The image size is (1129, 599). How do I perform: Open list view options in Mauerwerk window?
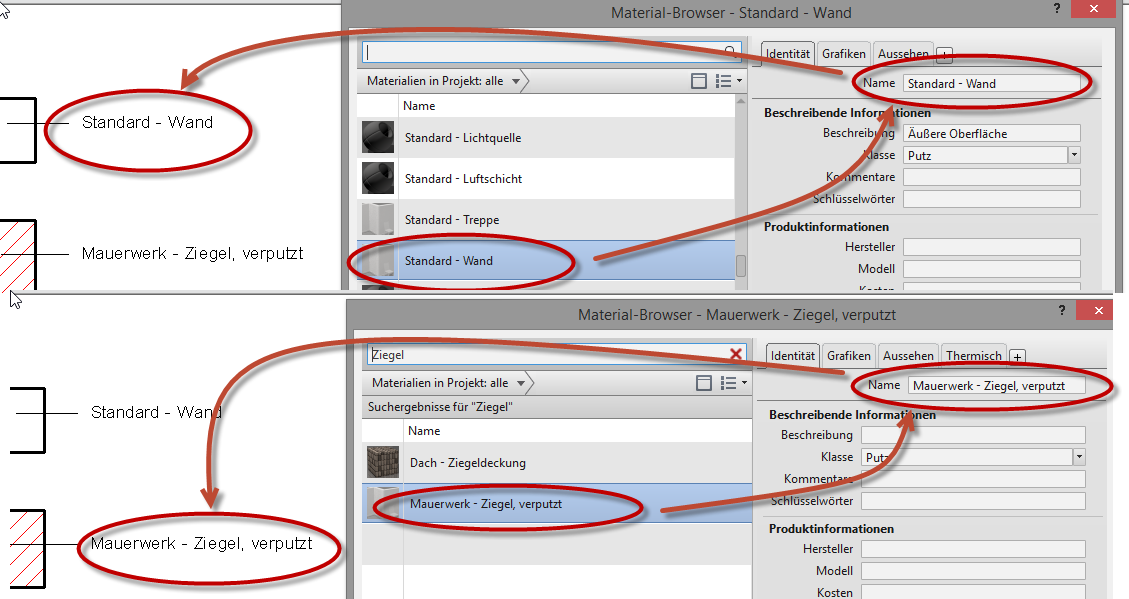point(733,383)
